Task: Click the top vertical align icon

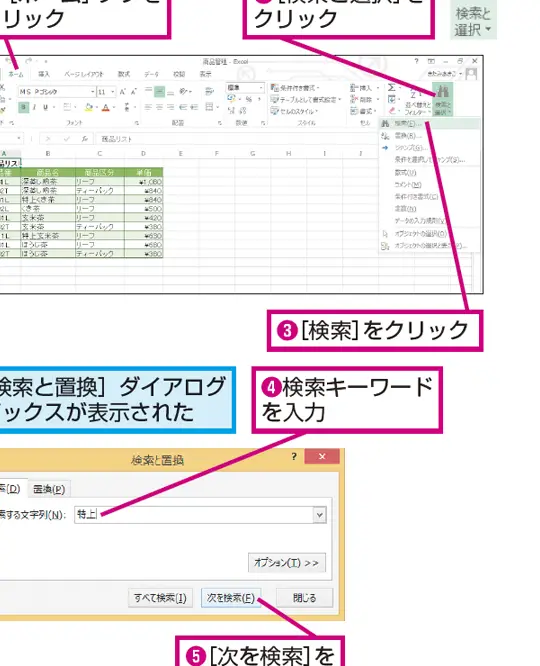Action: coord(148,91)
